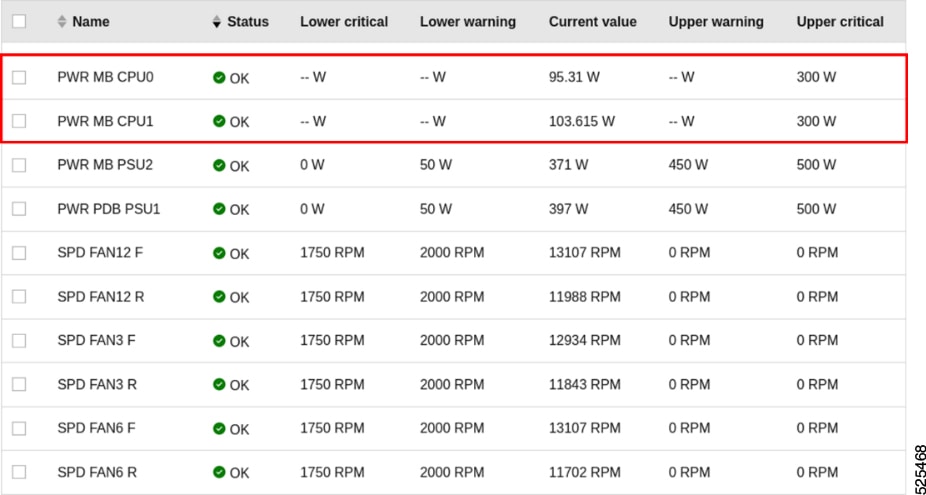Image resolution: width=926 pixels, height=495 pixels.
Task: Click PSU2's 50 W lower warning value
Action: (x=436, y=165)
